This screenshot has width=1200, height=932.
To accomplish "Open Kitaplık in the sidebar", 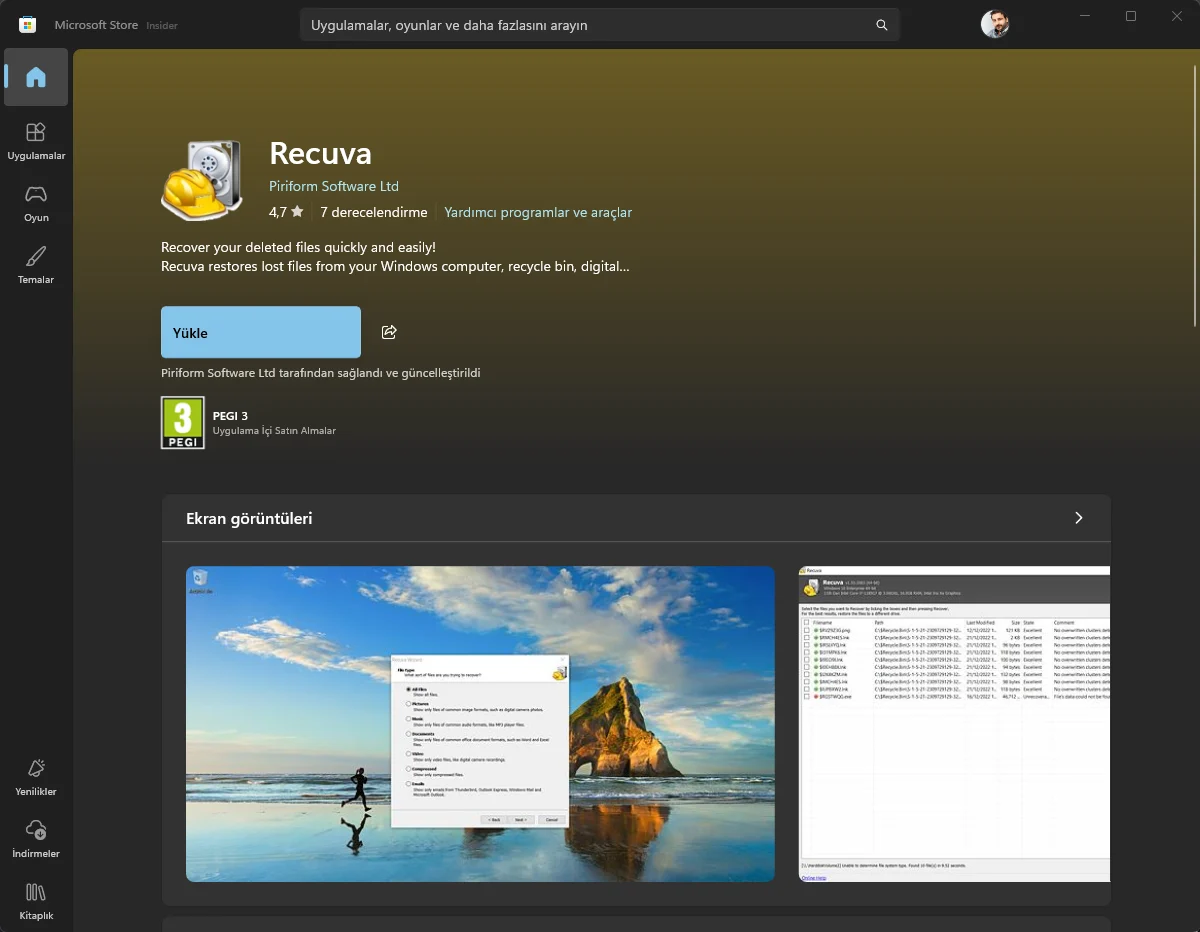I will tap(36, 901).
